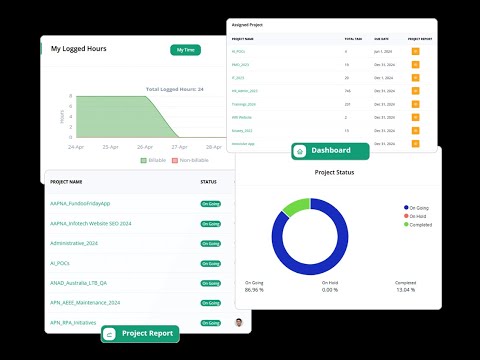
Task: Open AAPNA_FundooFridayApp project link
Action: (x=80, y=203)
